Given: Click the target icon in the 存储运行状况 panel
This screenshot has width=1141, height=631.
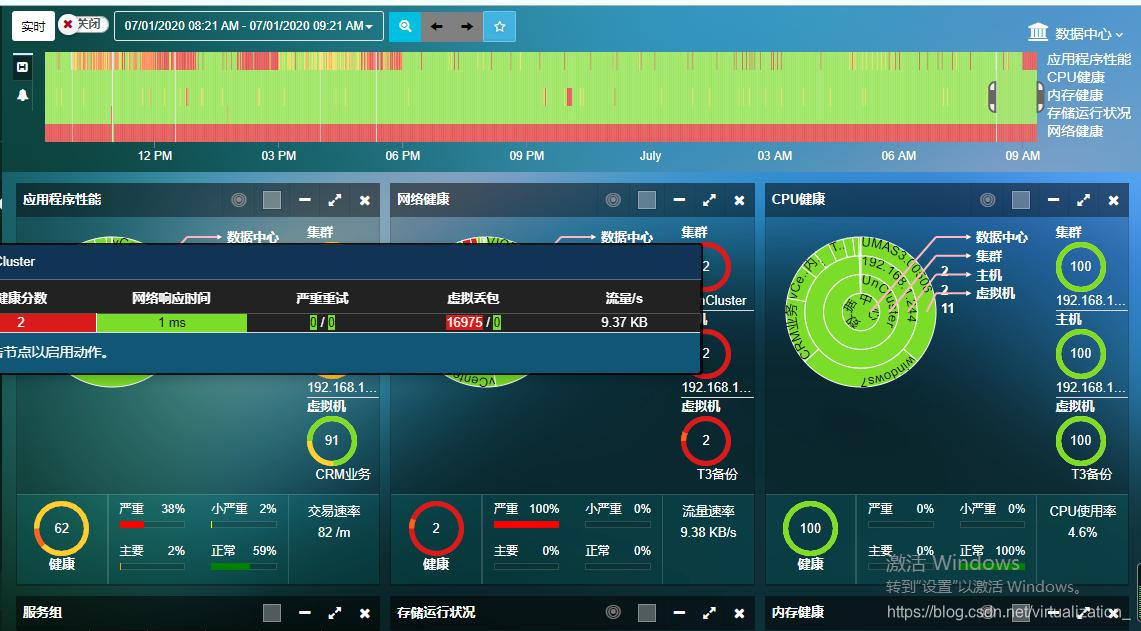Looking at the screenshot, I should pos(613,613).
